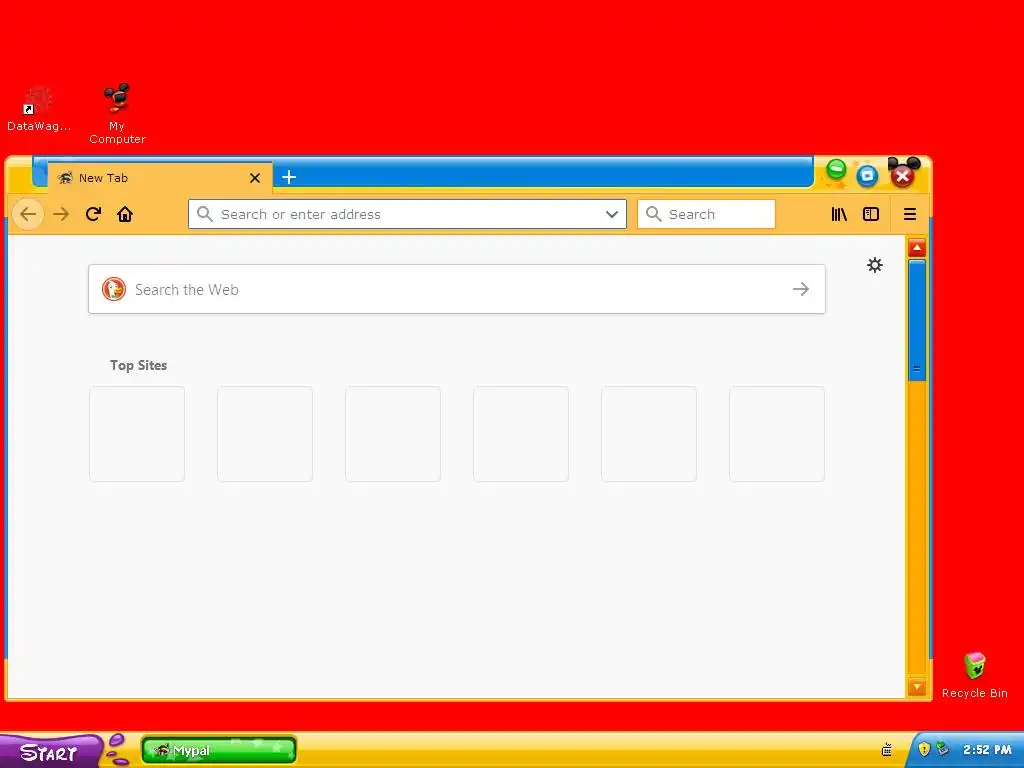Click the Mypal taskbar button
This screenshot has height=768, width=1024.
pyautogui.click(x=219, y=750)
